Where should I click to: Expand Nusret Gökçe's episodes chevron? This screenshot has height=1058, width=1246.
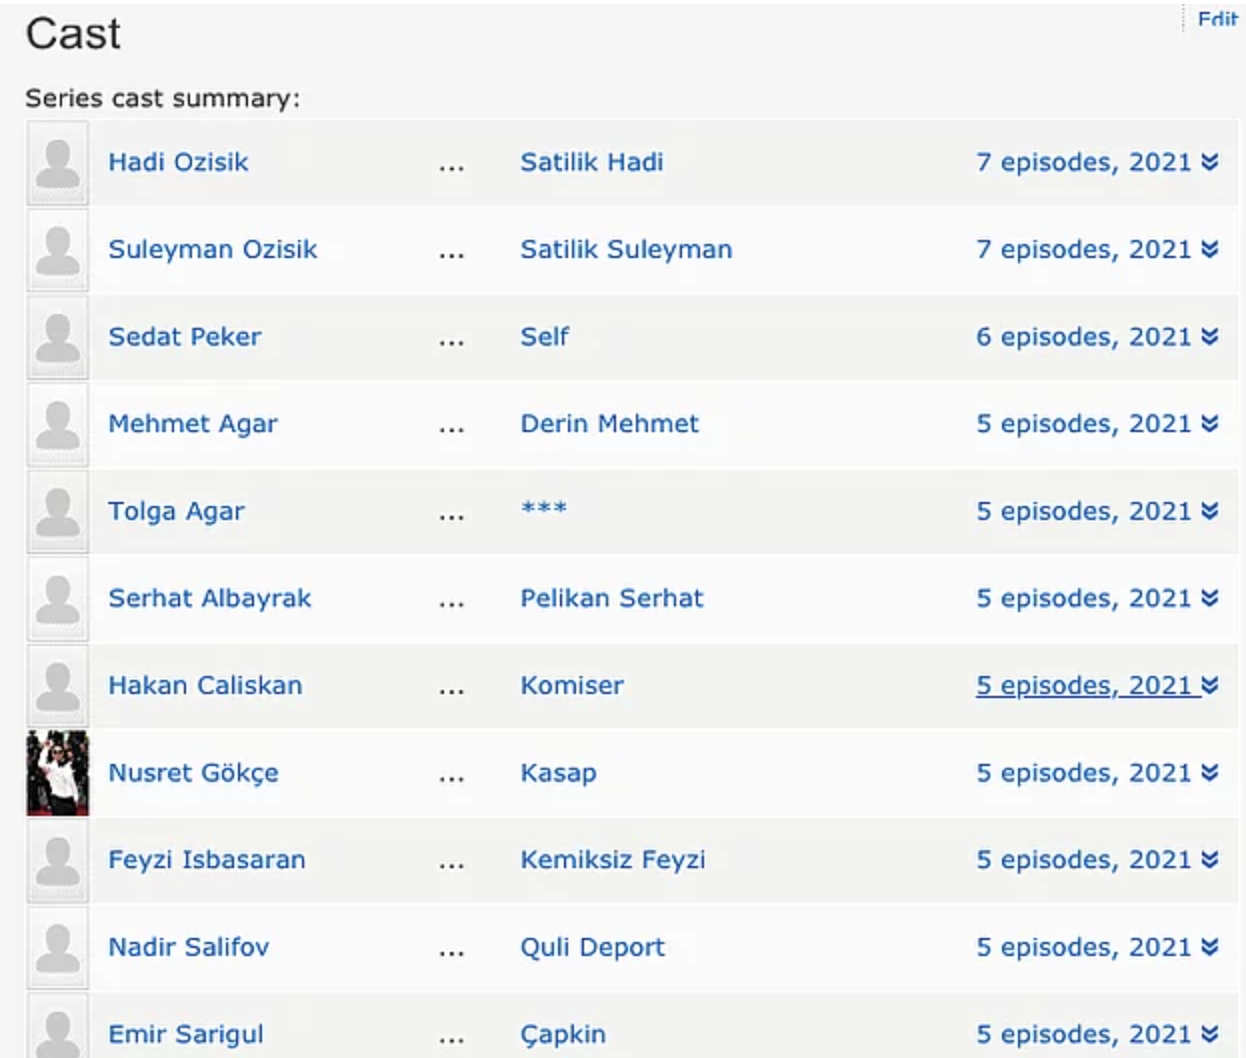tap(1210, 773)
